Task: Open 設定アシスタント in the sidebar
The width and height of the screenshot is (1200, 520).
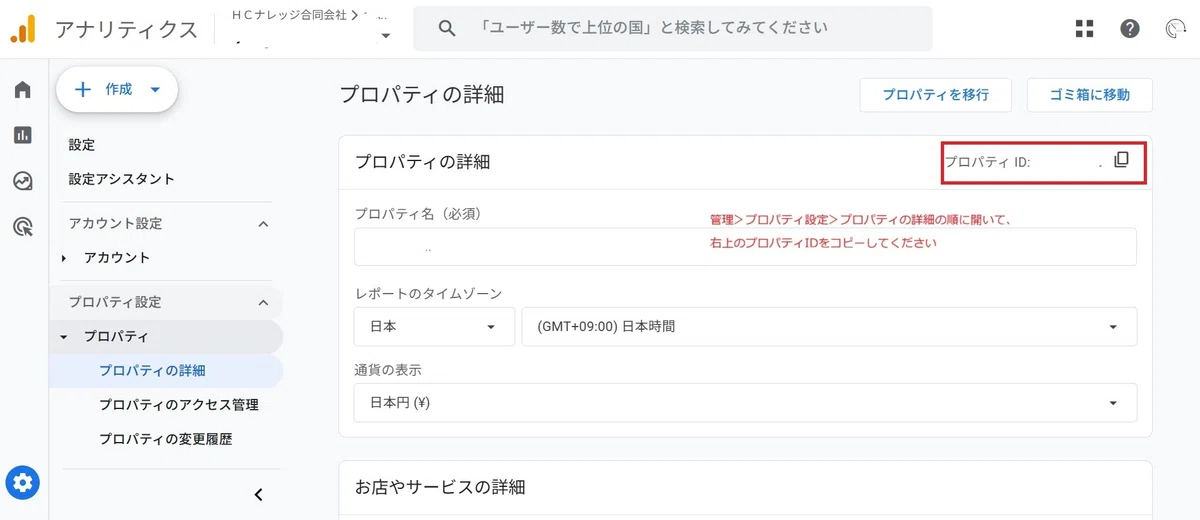Action: (x=122, y=179)
